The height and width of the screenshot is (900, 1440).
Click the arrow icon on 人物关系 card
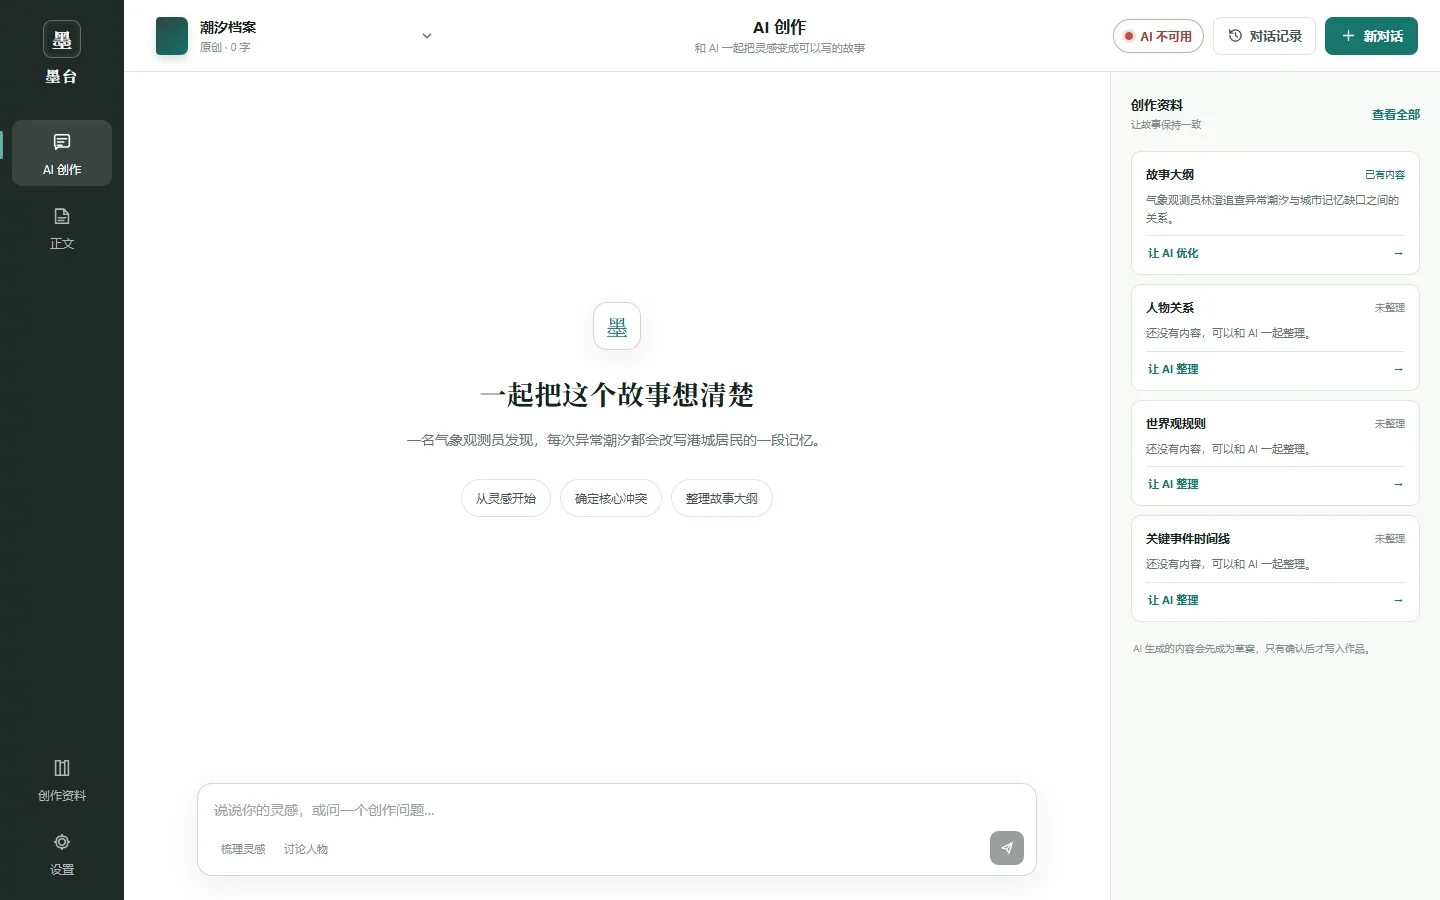[1398, 370]
